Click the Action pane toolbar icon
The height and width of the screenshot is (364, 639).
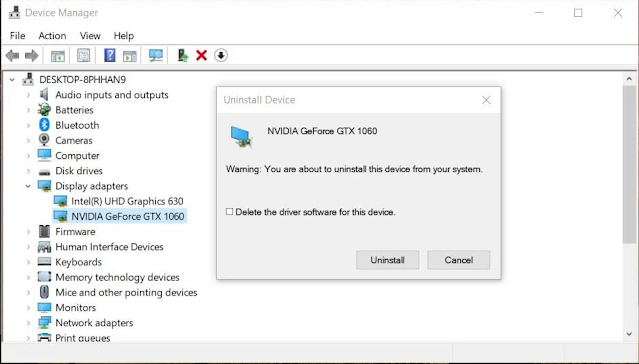pos(130,56)
